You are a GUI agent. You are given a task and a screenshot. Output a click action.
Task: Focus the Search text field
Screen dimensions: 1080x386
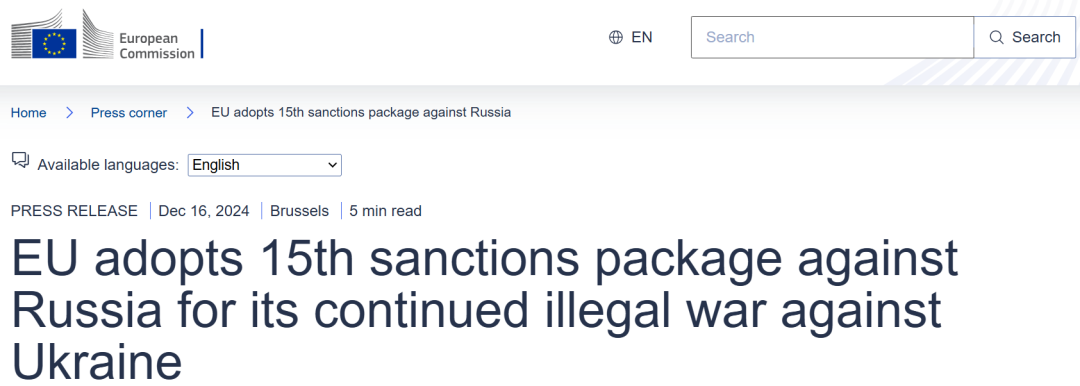(x=832, y=37)
